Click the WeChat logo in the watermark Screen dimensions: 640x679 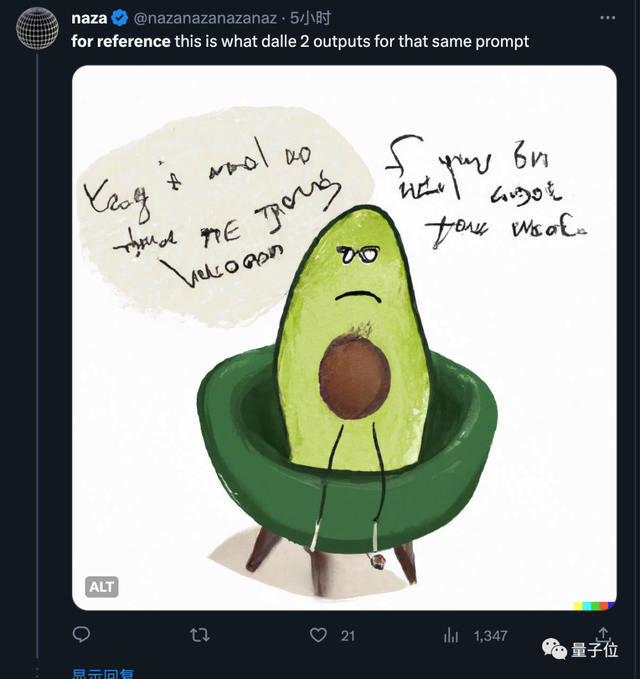pos(554,650)
